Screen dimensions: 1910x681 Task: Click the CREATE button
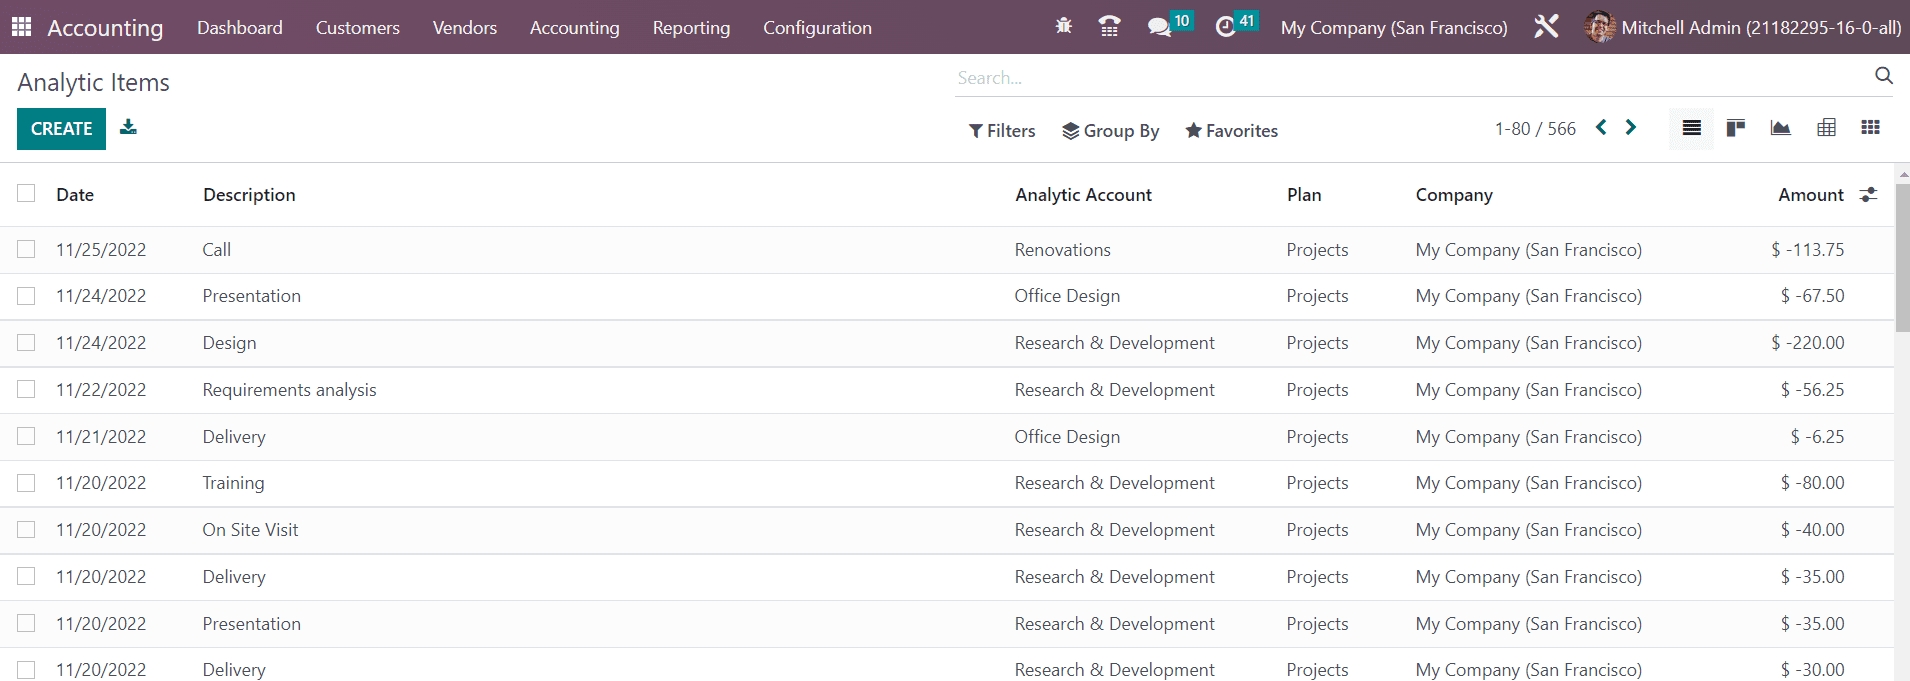click(61, 129)
